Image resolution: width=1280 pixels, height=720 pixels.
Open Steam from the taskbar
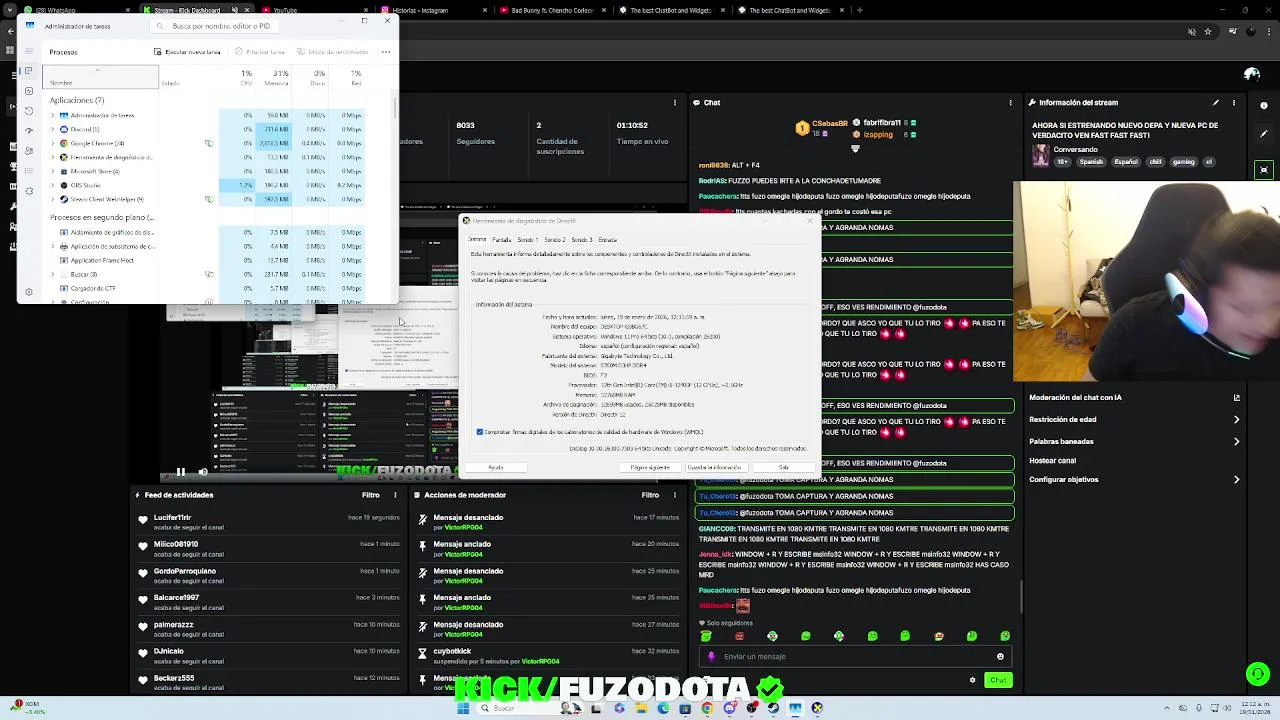[773, 708]
